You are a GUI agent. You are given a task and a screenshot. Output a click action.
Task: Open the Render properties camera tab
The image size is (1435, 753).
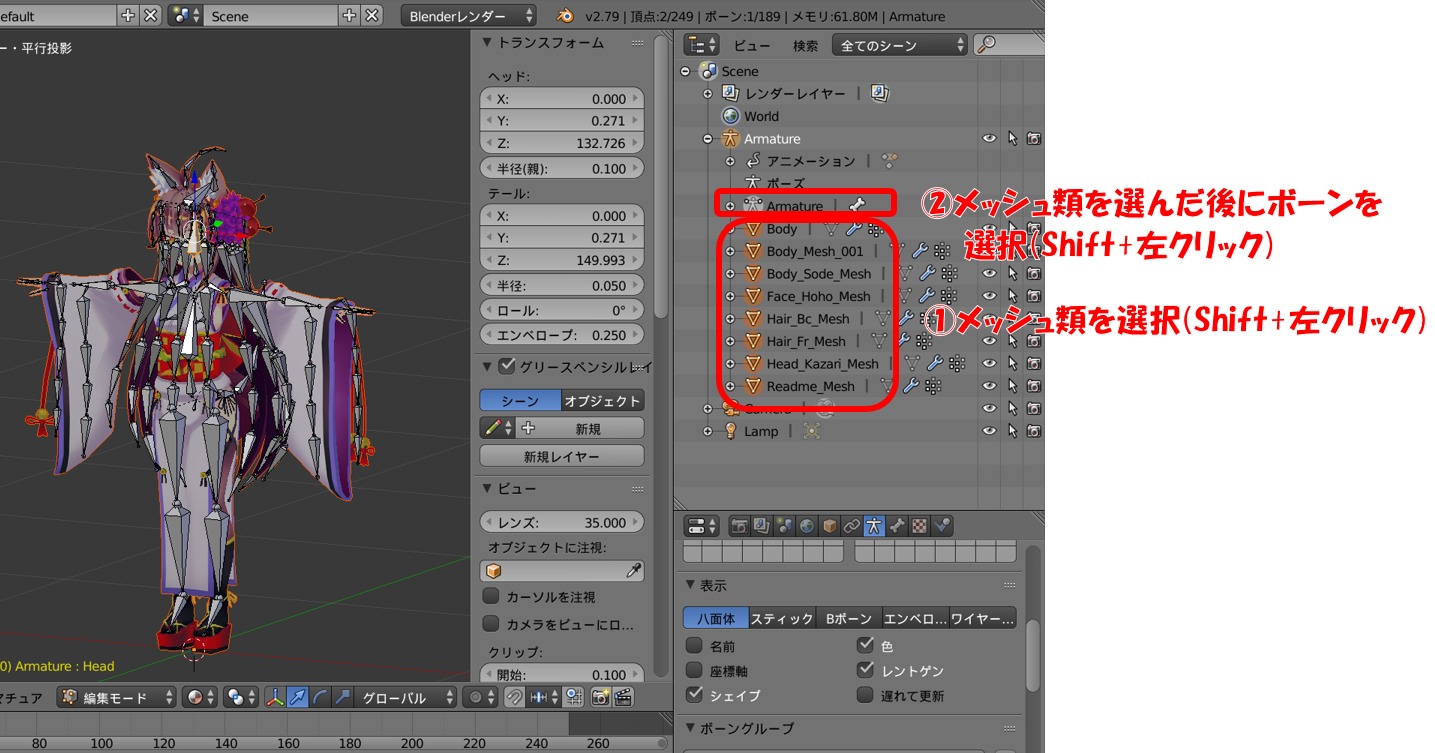click(740, 526)
